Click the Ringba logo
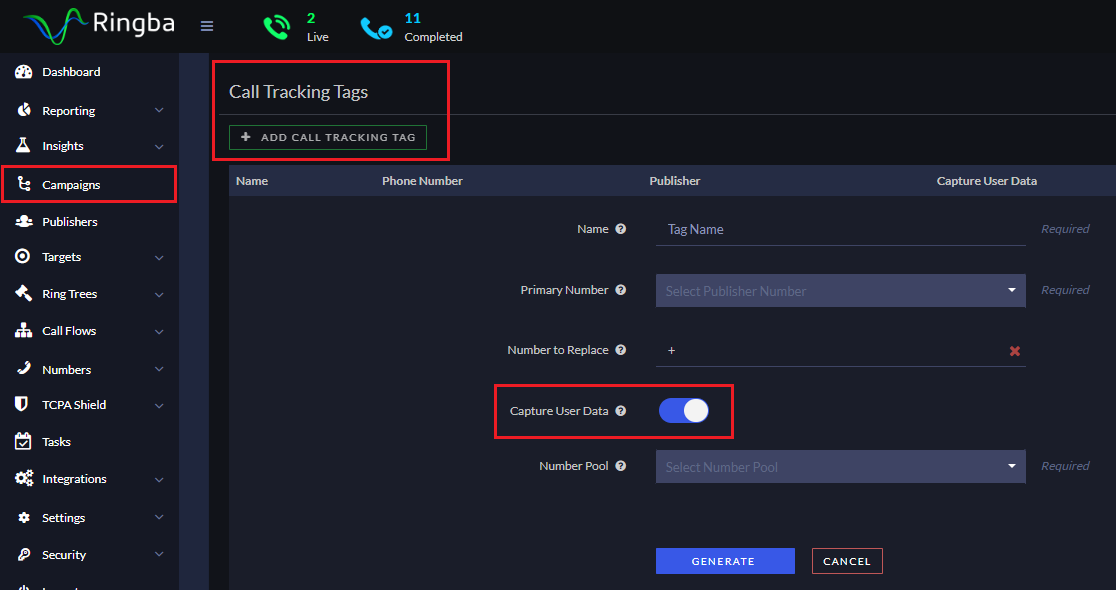Viewport: 1116px width, 590px height. tap(99, 26)
